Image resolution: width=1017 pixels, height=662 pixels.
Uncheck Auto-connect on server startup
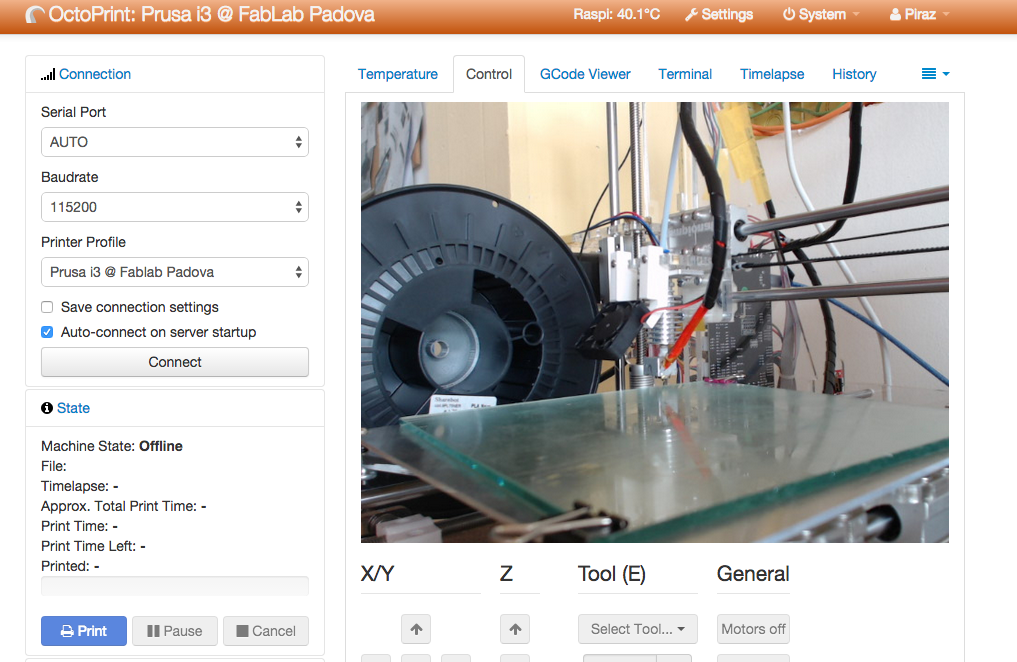click(x=47, y=332)
